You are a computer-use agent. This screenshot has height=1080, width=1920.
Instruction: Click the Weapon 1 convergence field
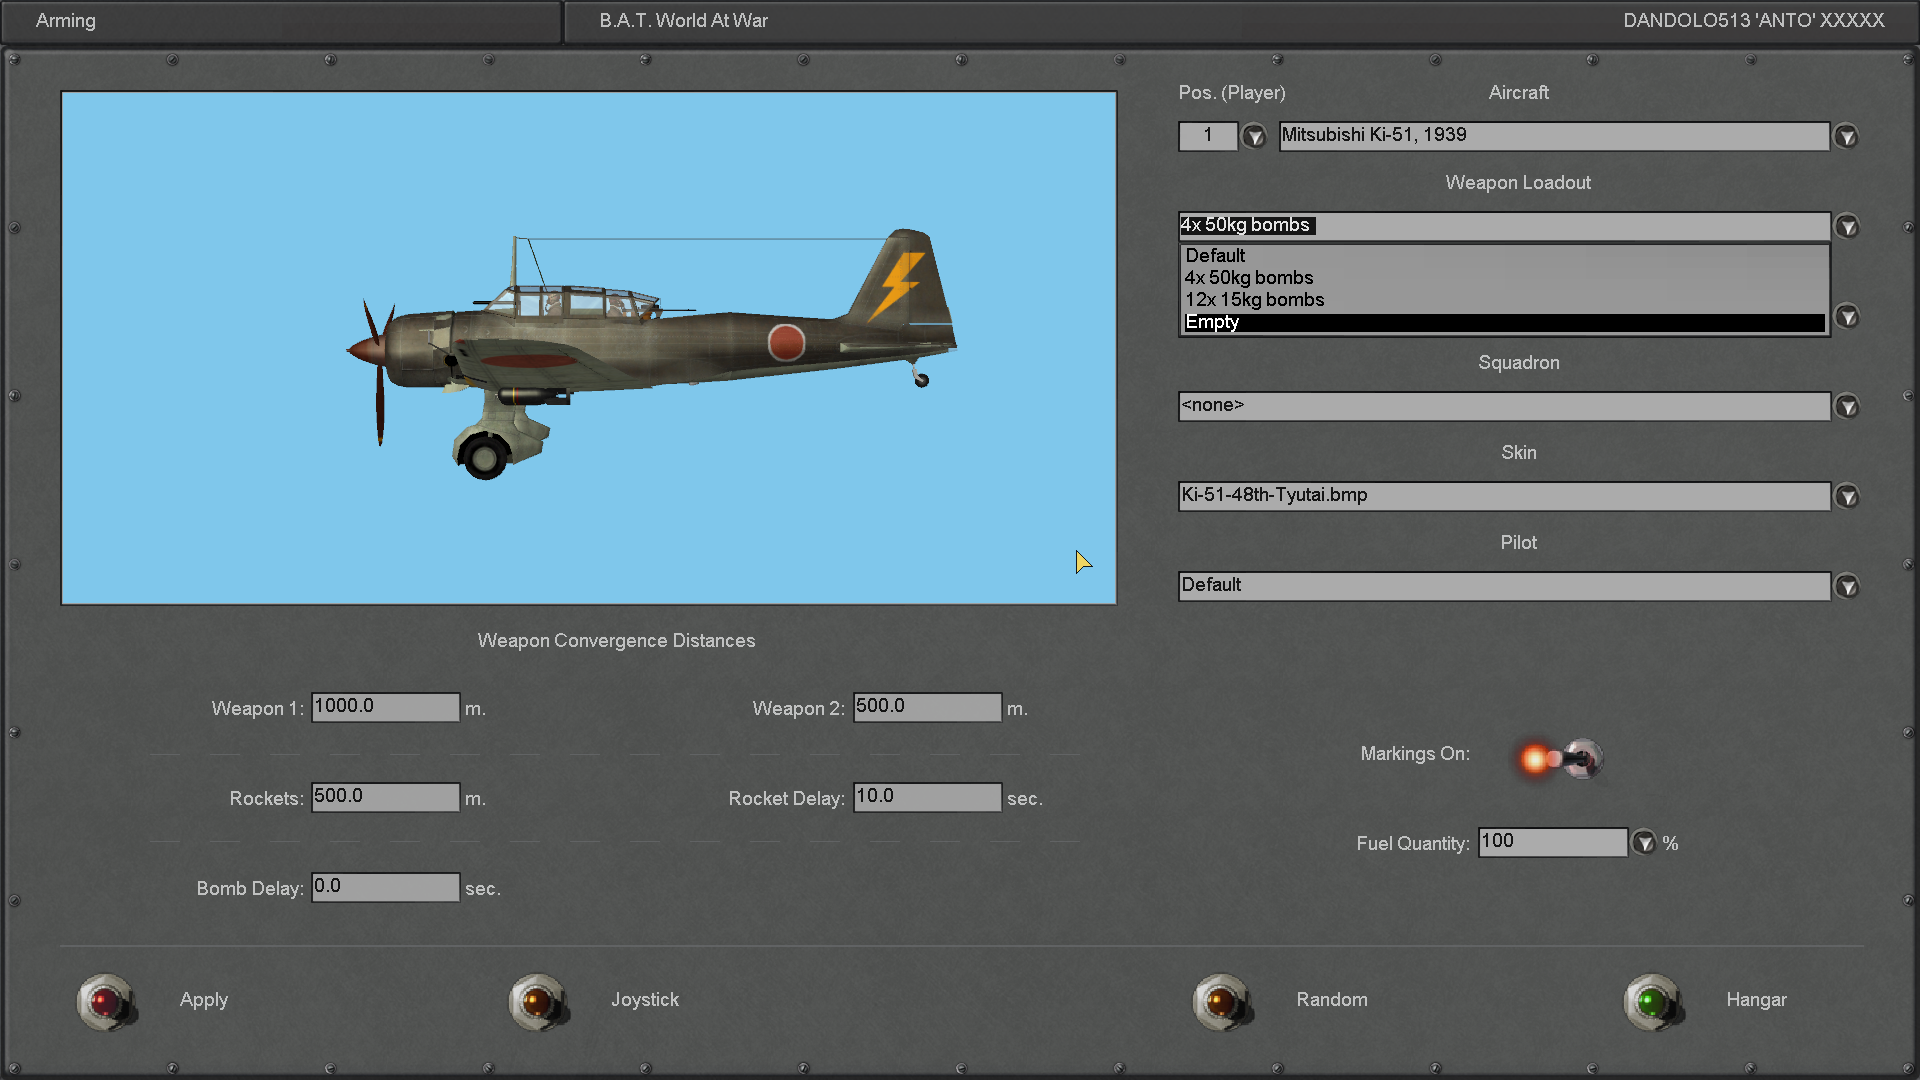(x=385, y=707)
